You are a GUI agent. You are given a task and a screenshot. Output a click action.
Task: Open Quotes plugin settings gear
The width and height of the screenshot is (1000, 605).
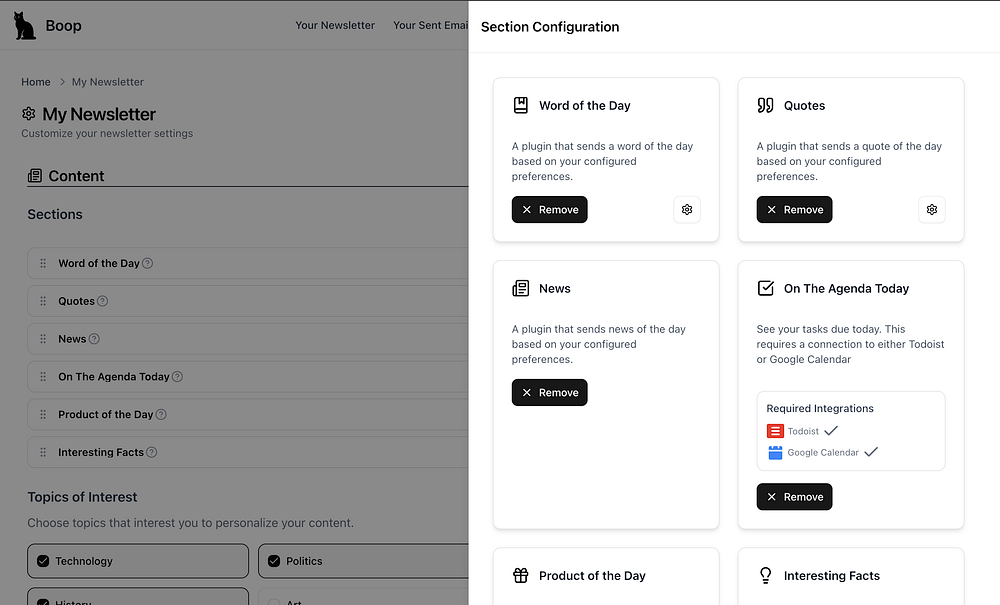click(x=932, y=210)
